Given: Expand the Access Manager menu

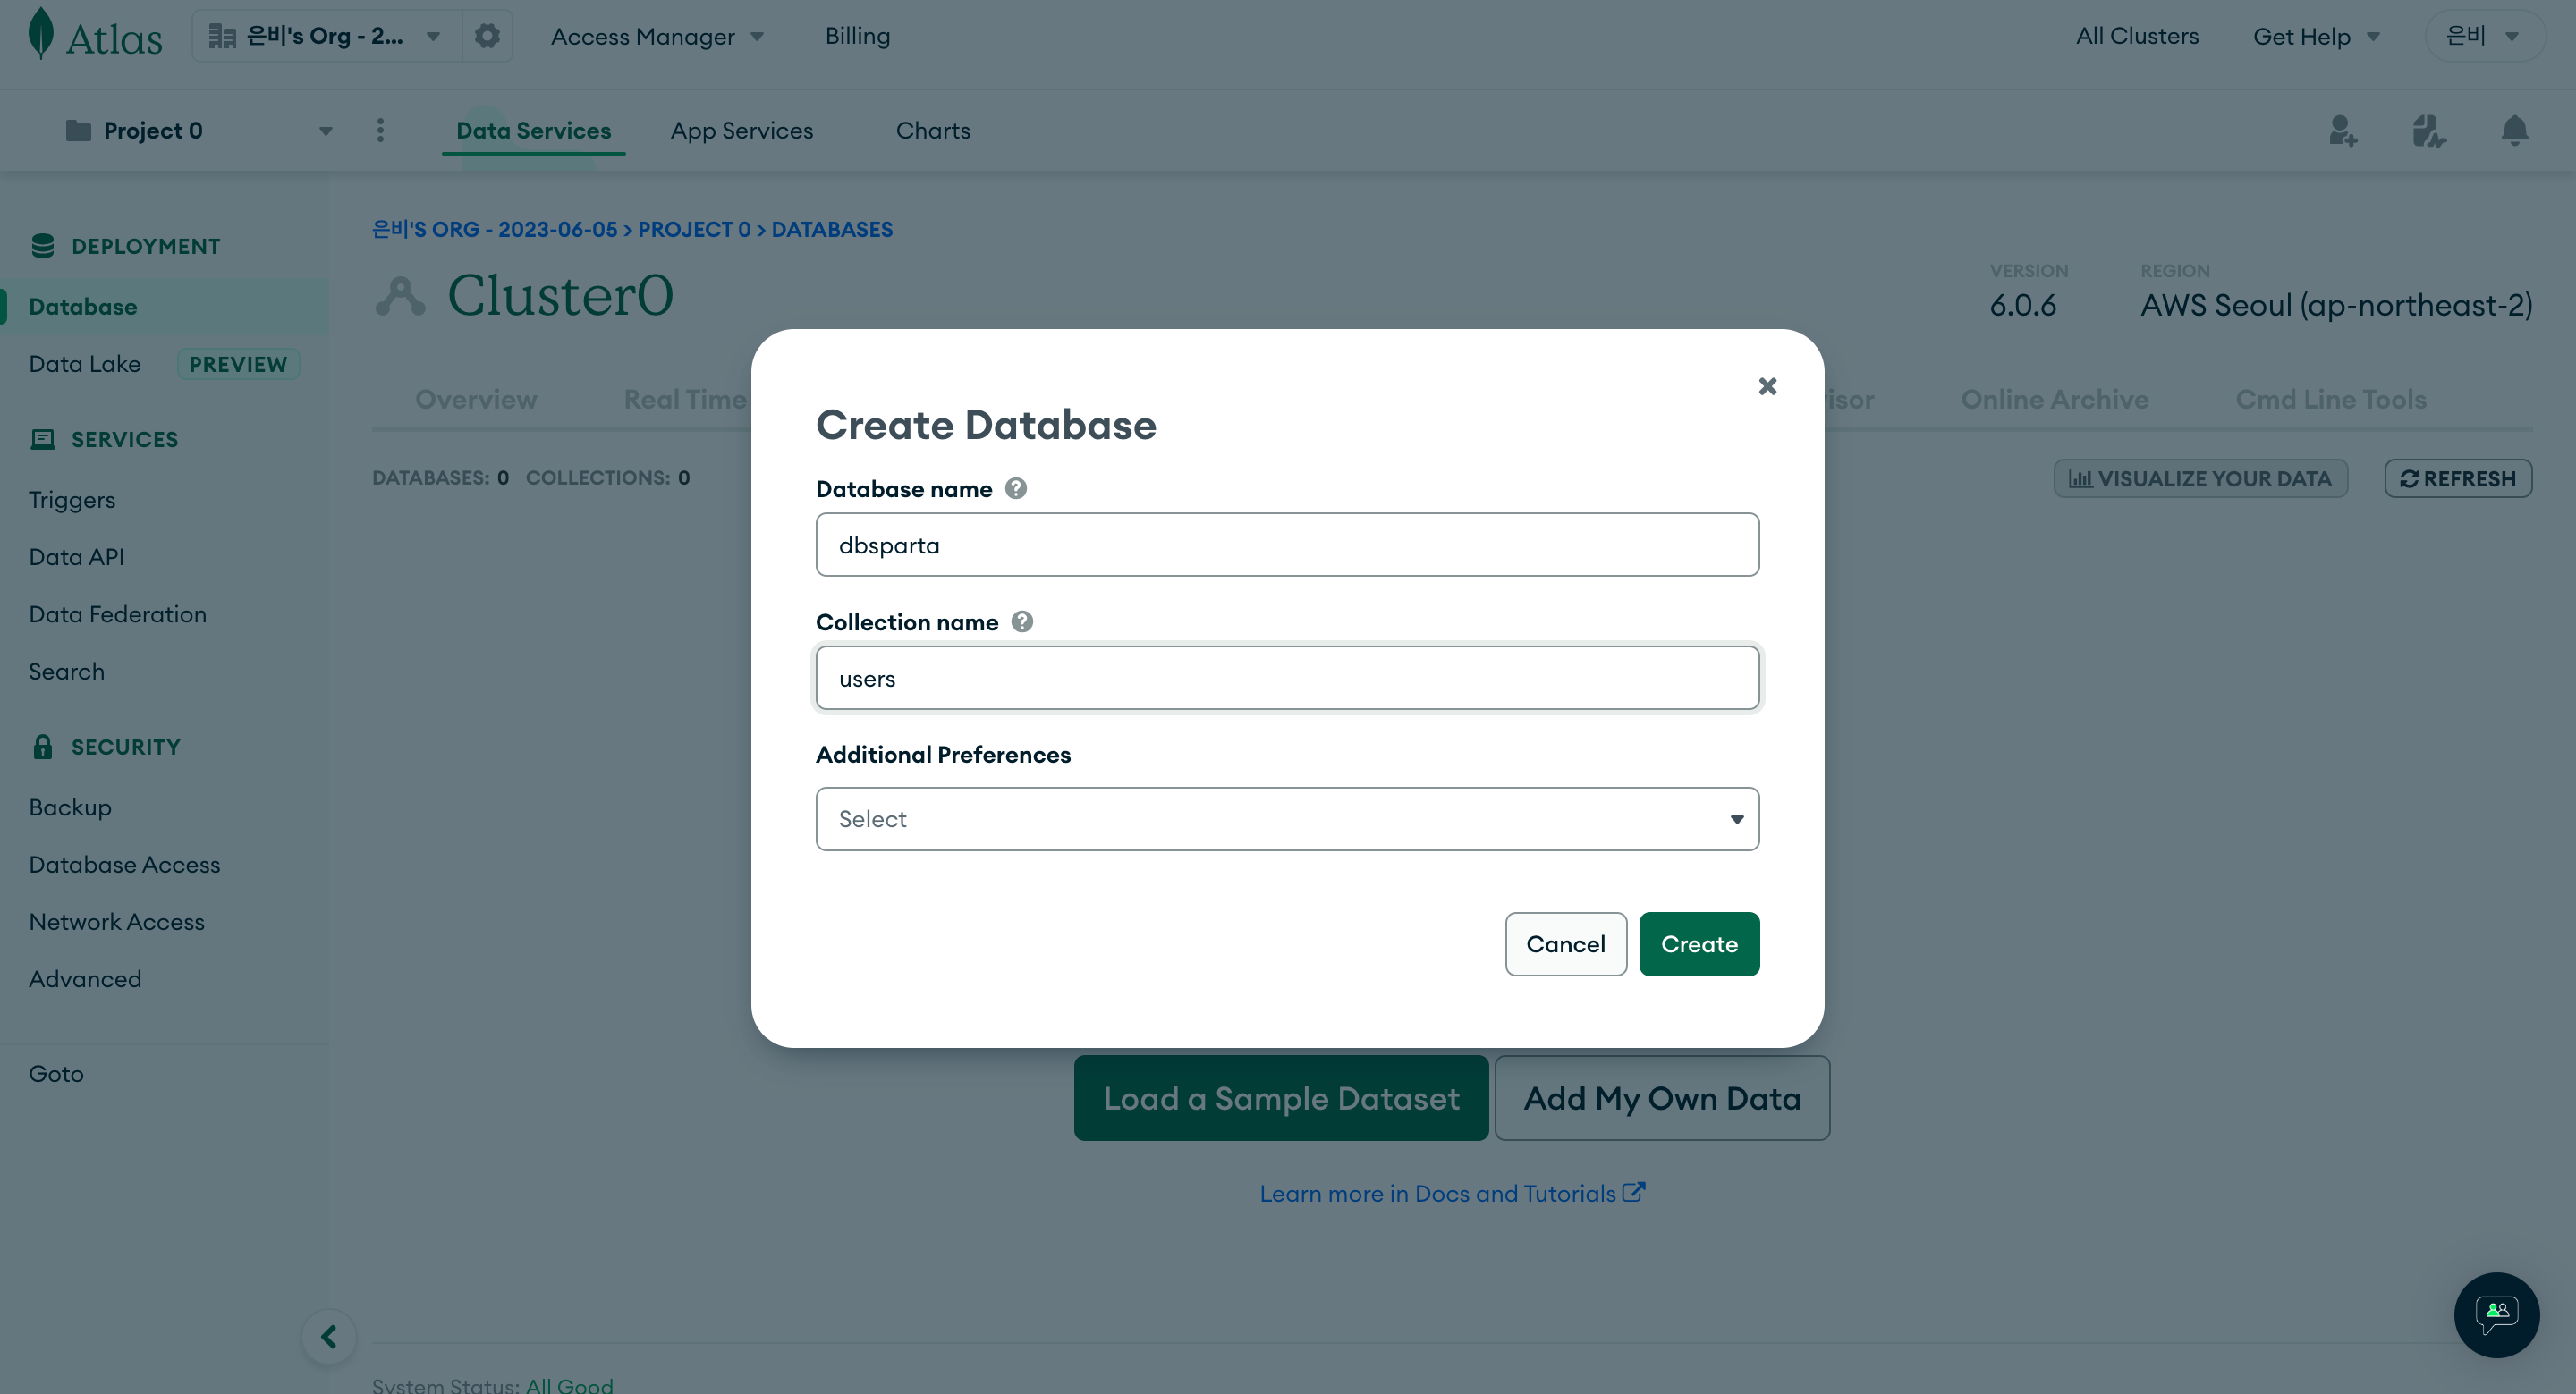Looking at the screenshot, I should (657, 36).
